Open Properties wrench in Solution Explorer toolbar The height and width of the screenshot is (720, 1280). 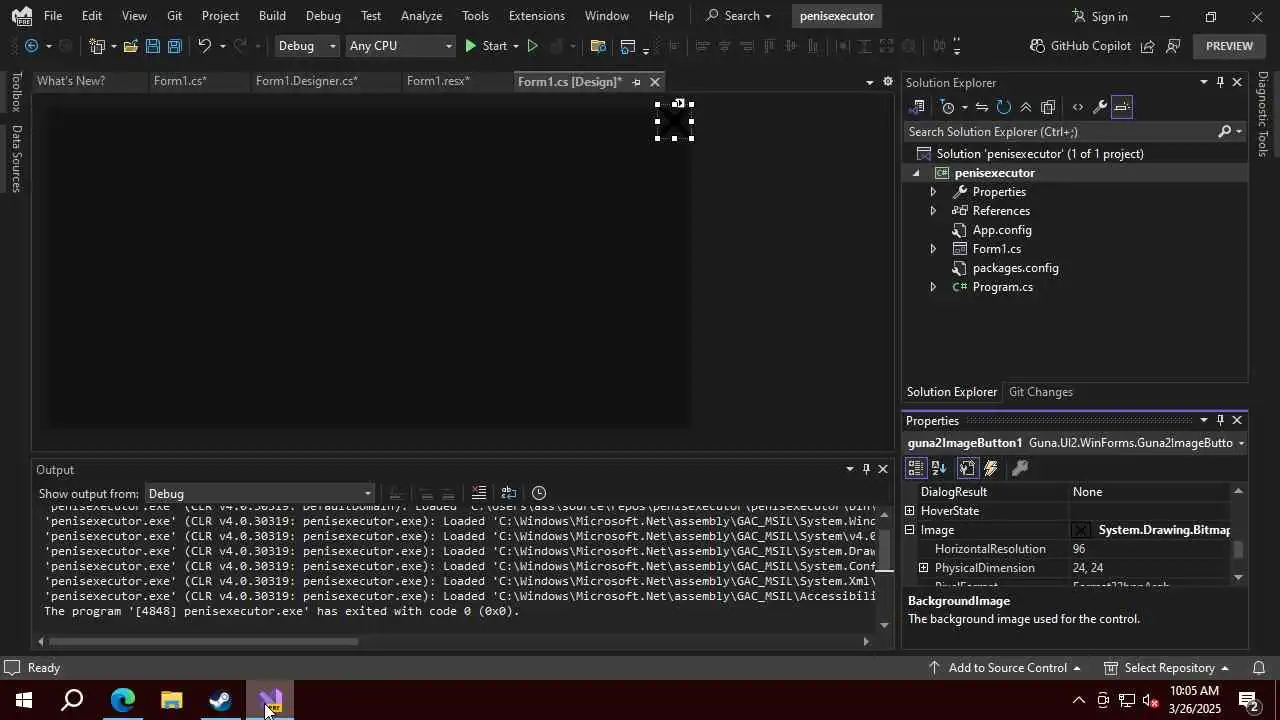coord(1099,107)
